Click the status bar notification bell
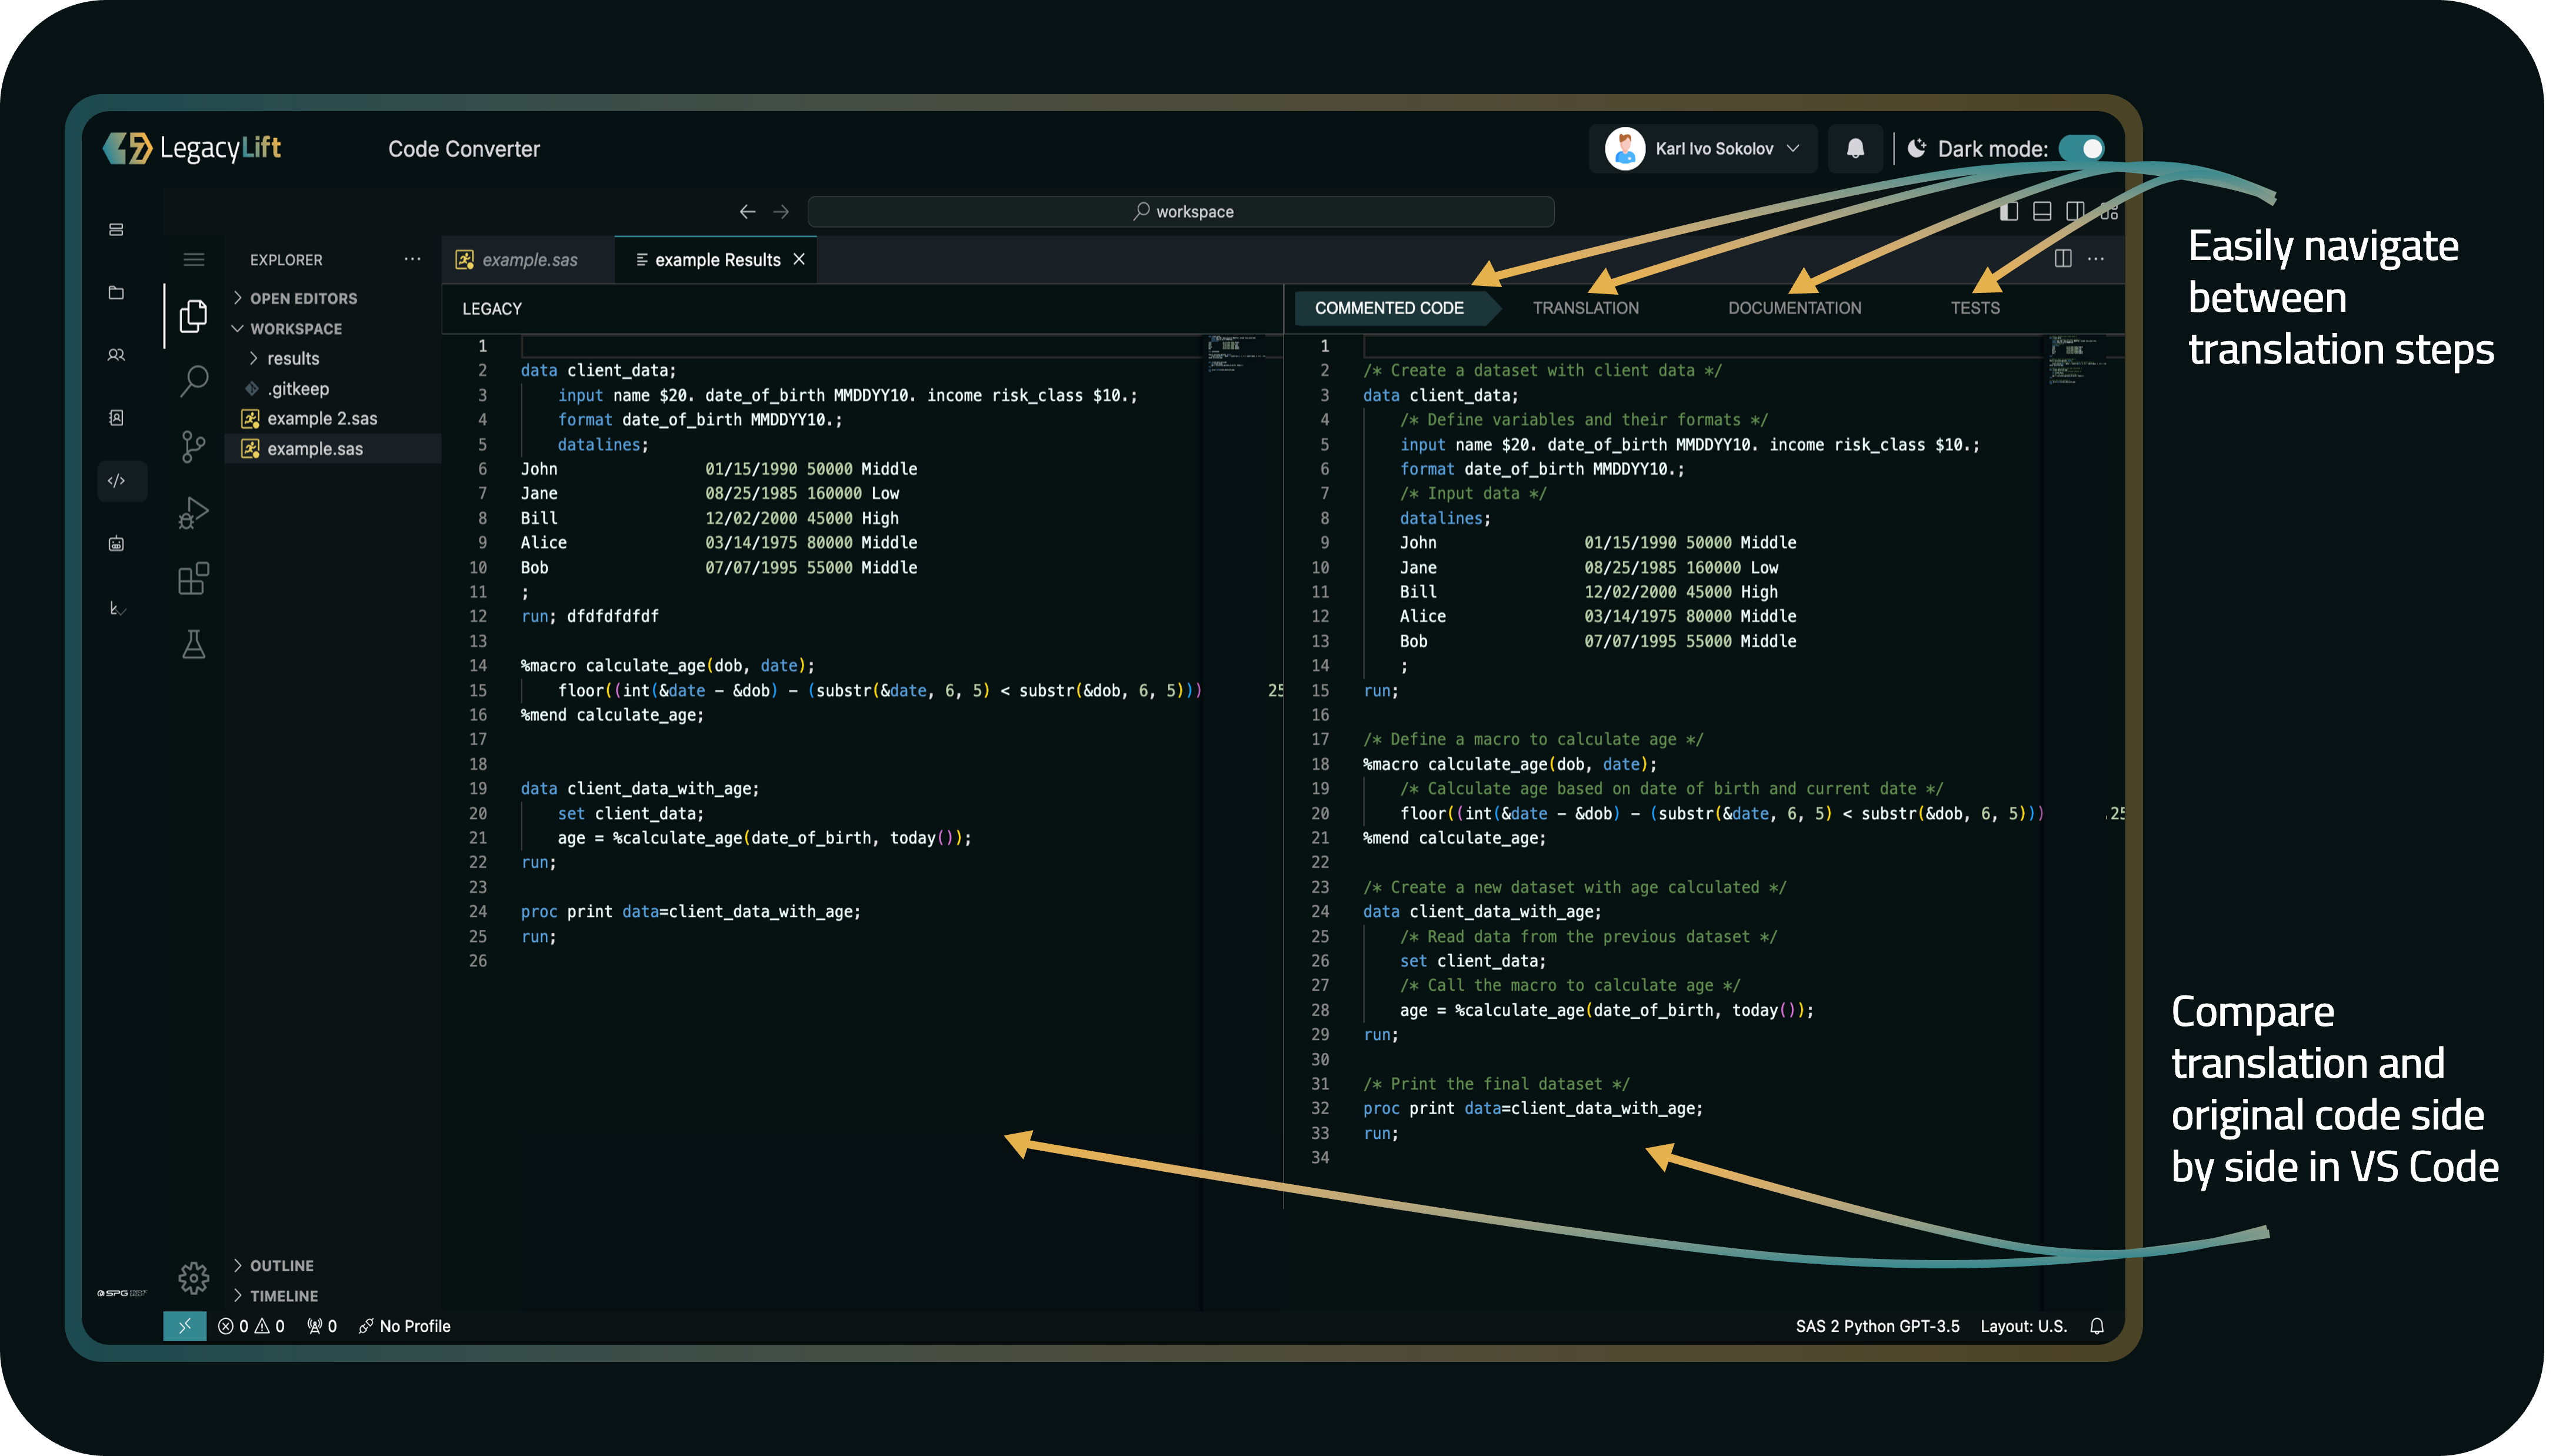Screen dimensions: 2566x1456 (x=2096, y=1326)
